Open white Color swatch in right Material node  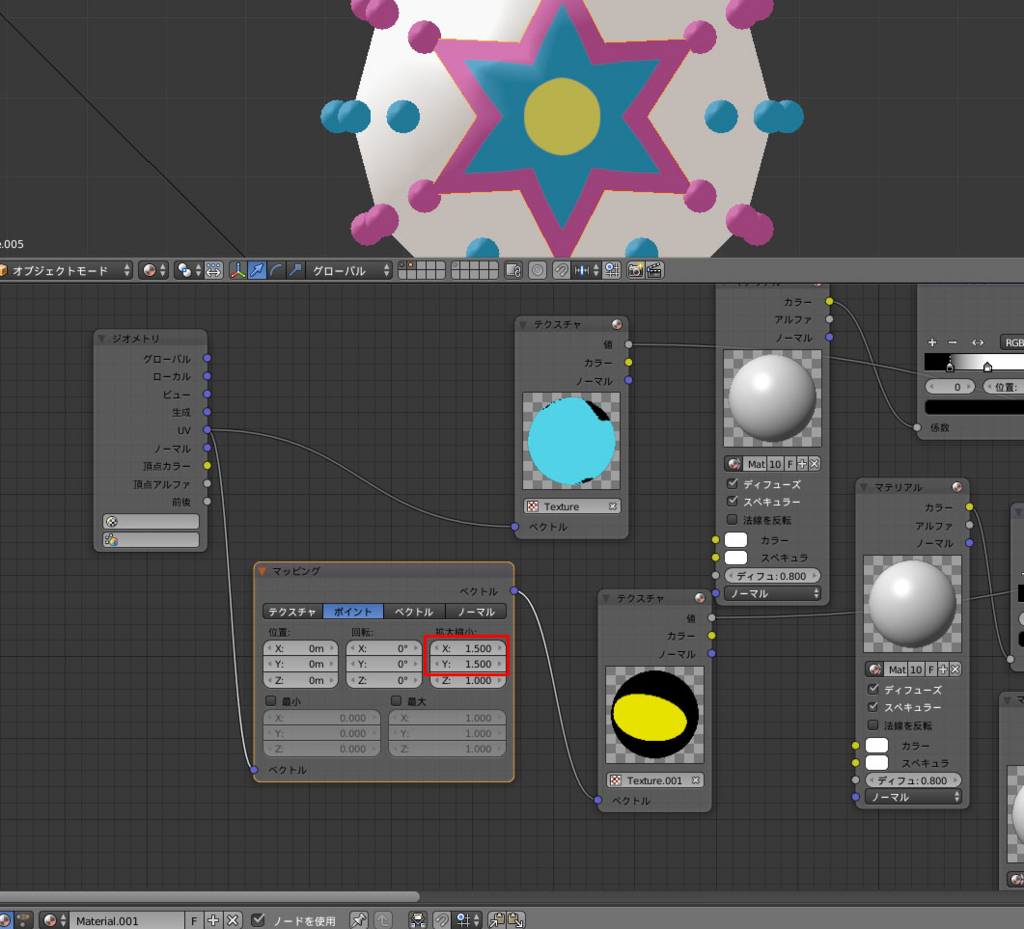[877, 745]
